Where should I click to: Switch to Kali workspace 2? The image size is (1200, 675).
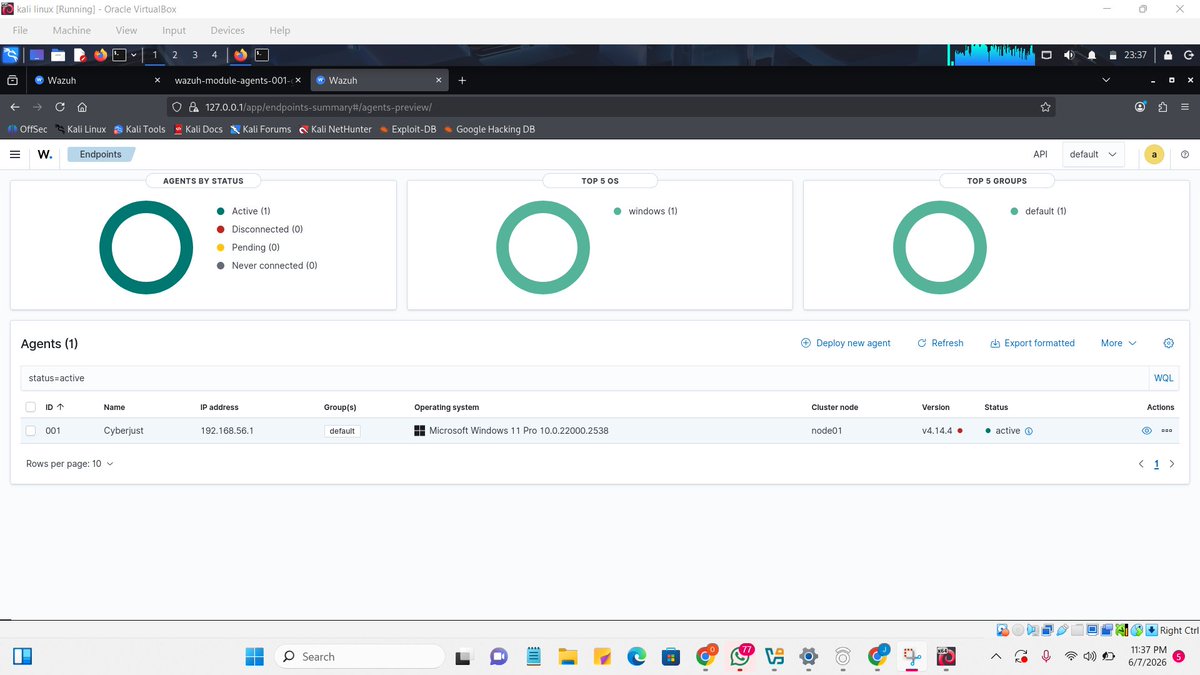click(175, 55)
